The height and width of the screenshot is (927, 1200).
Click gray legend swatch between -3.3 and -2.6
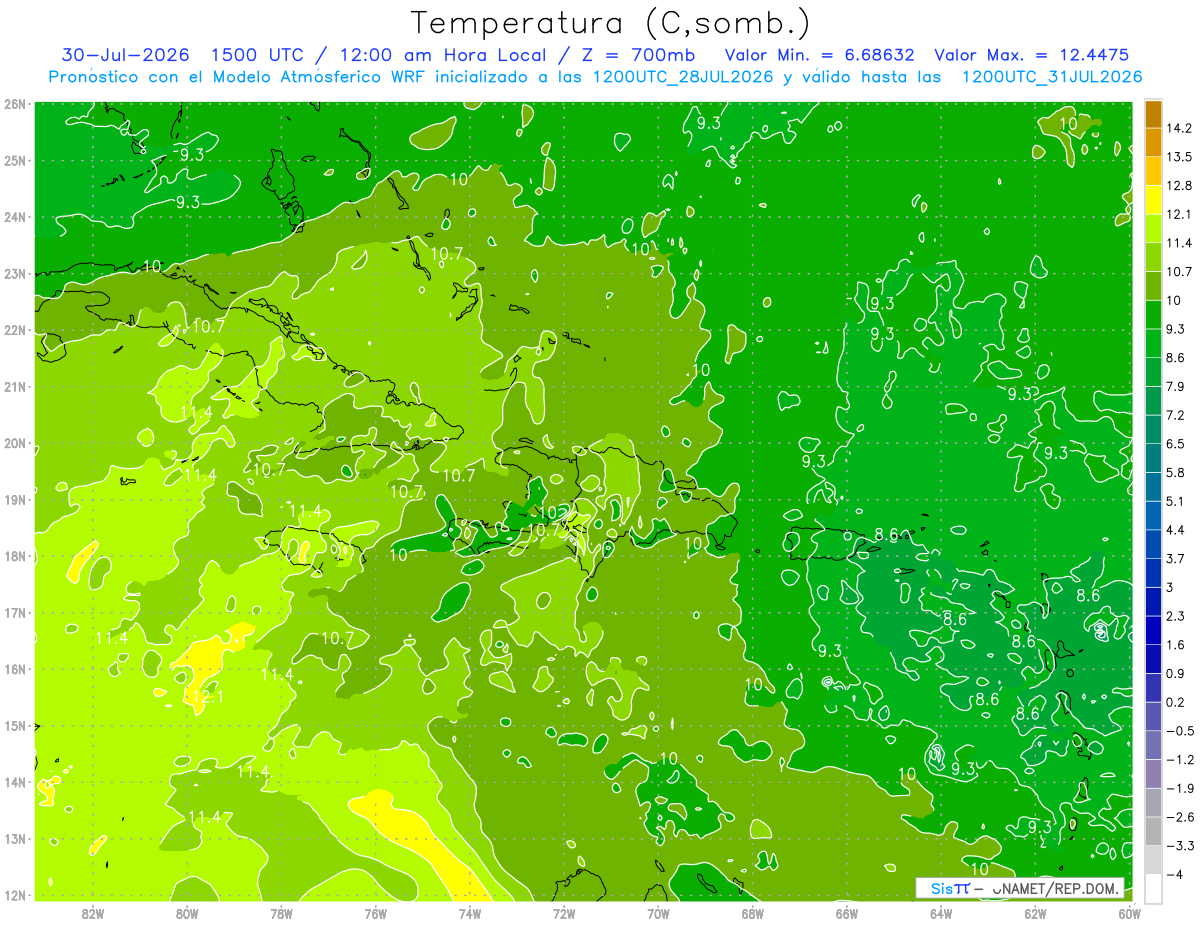click(x=1153, y=830)
